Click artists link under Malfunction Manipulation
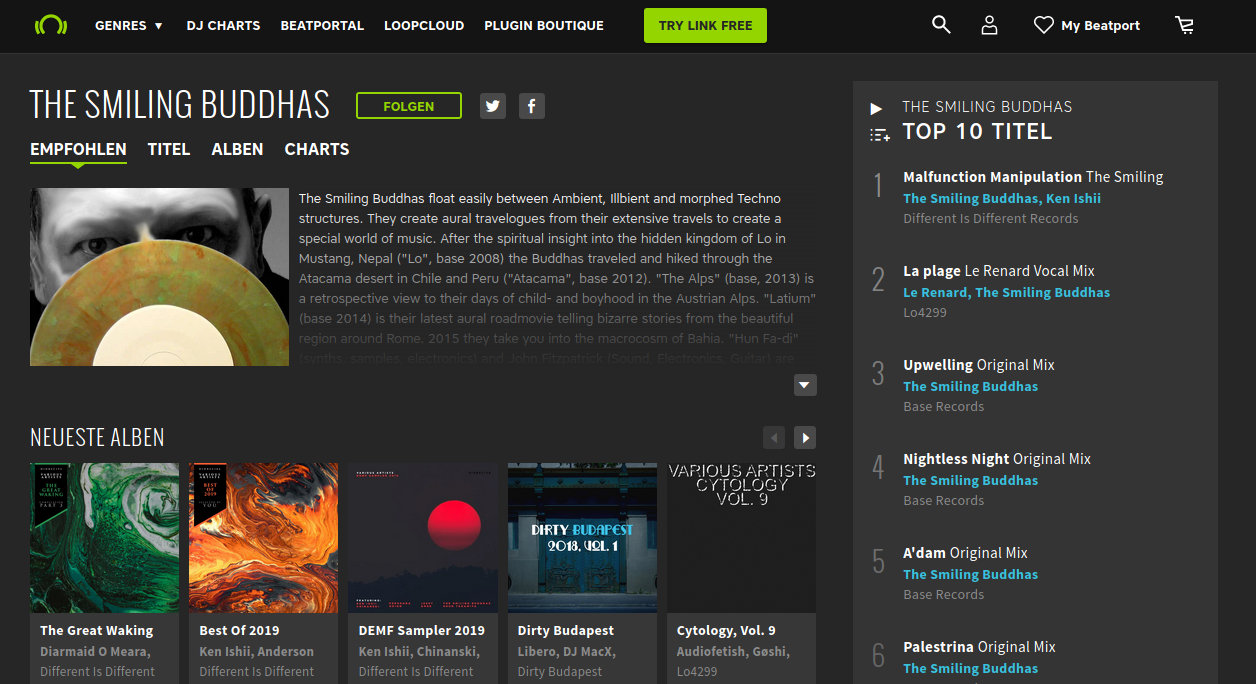The width and height of the screenshot is (1256, 684). pyautogui.click(x=1002, y=198)
